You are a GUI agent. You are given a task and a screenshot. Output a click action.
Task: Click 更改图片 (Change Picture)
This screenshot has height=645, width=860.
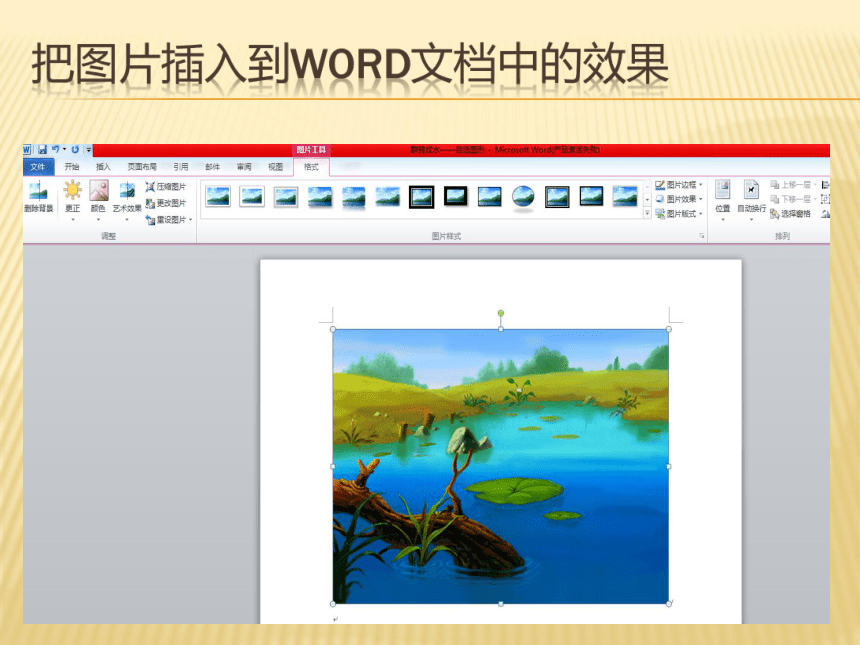(166, 203)
